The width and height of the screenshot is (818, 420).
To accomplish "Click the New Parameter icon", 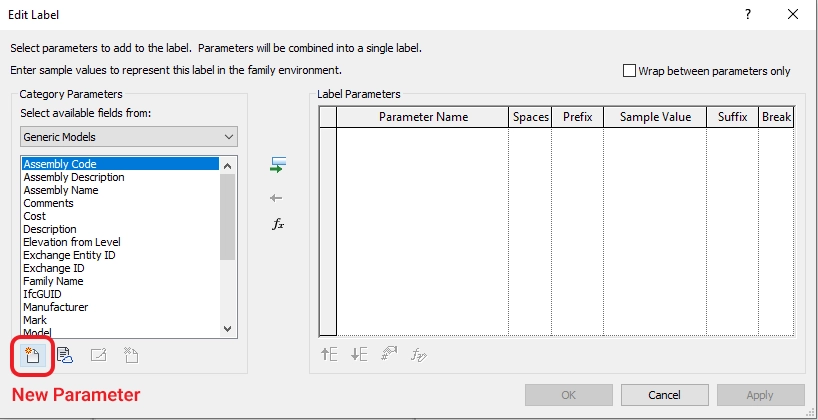I will (31, 354).
